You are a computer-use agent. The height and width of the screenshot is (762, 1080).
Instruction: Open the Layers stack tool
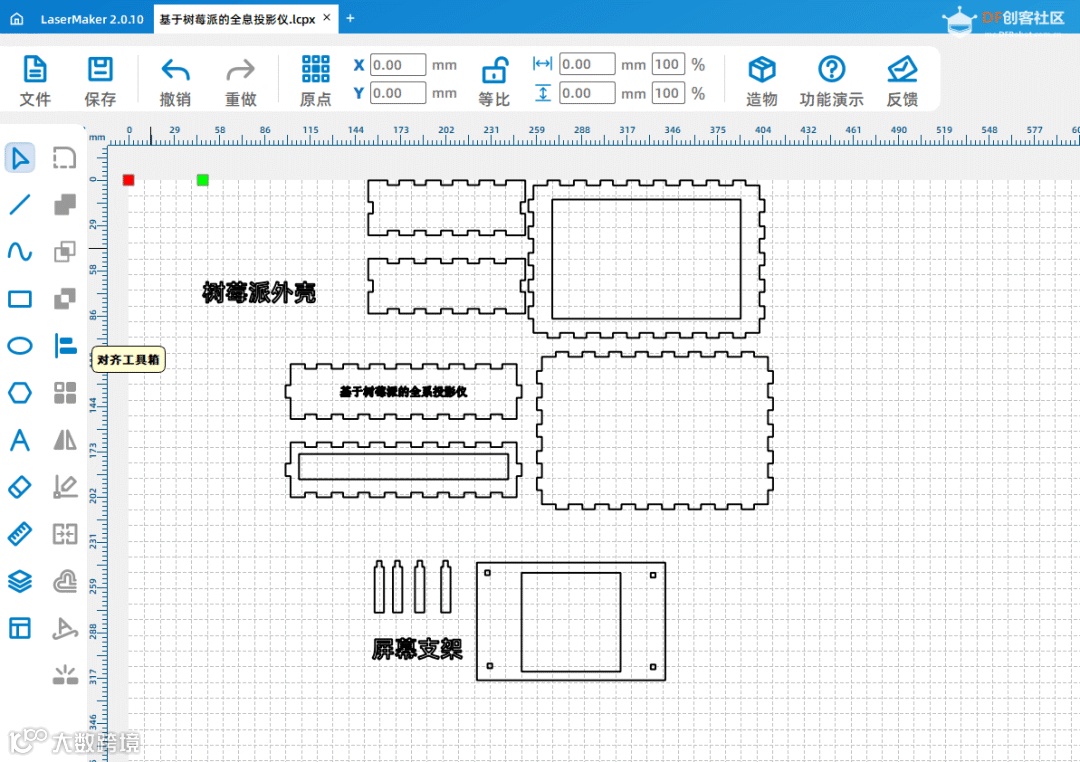pos(20,581)
